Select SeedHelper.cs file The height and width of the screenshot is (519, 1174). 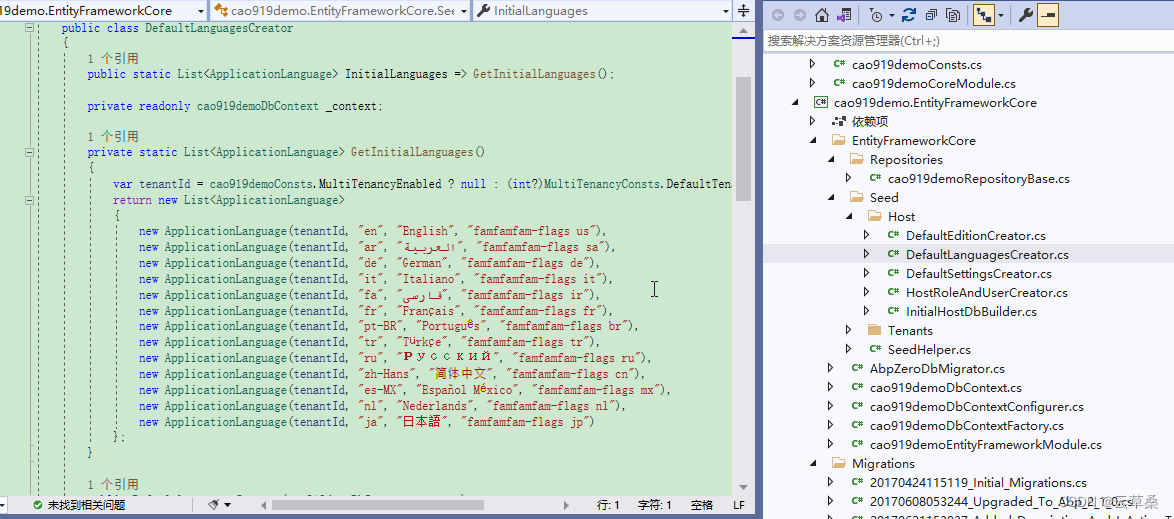pyautogui.click(x=929, y=350)
